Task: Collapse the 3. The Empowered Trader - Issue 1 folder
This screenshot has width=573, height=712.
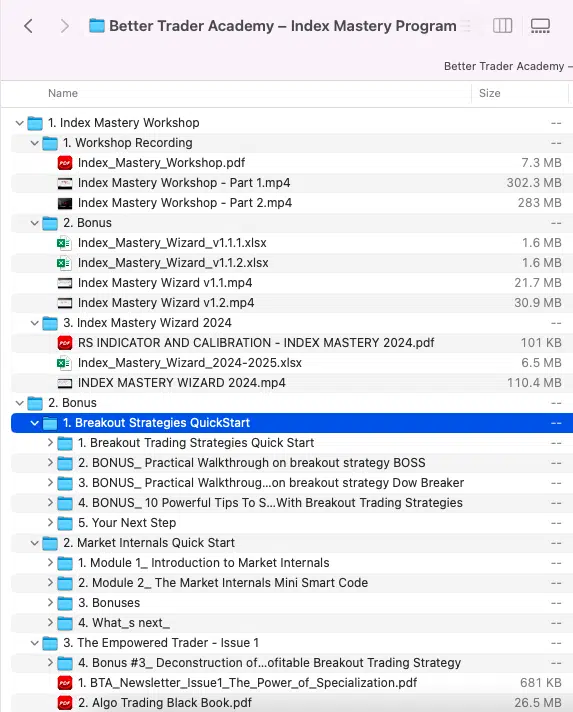Action: 35,643
